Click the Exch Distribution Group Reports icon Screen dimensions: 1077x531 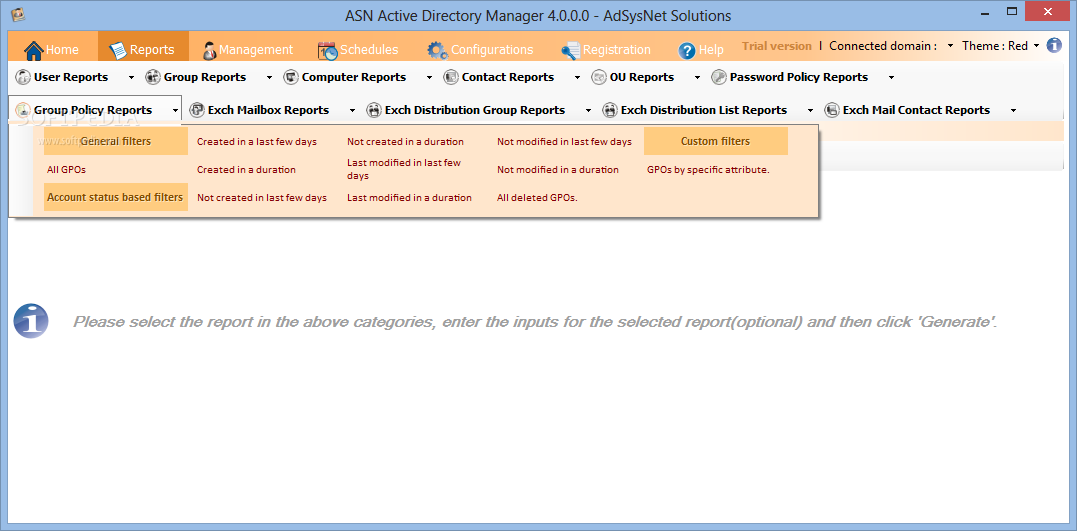coord(374,110)
